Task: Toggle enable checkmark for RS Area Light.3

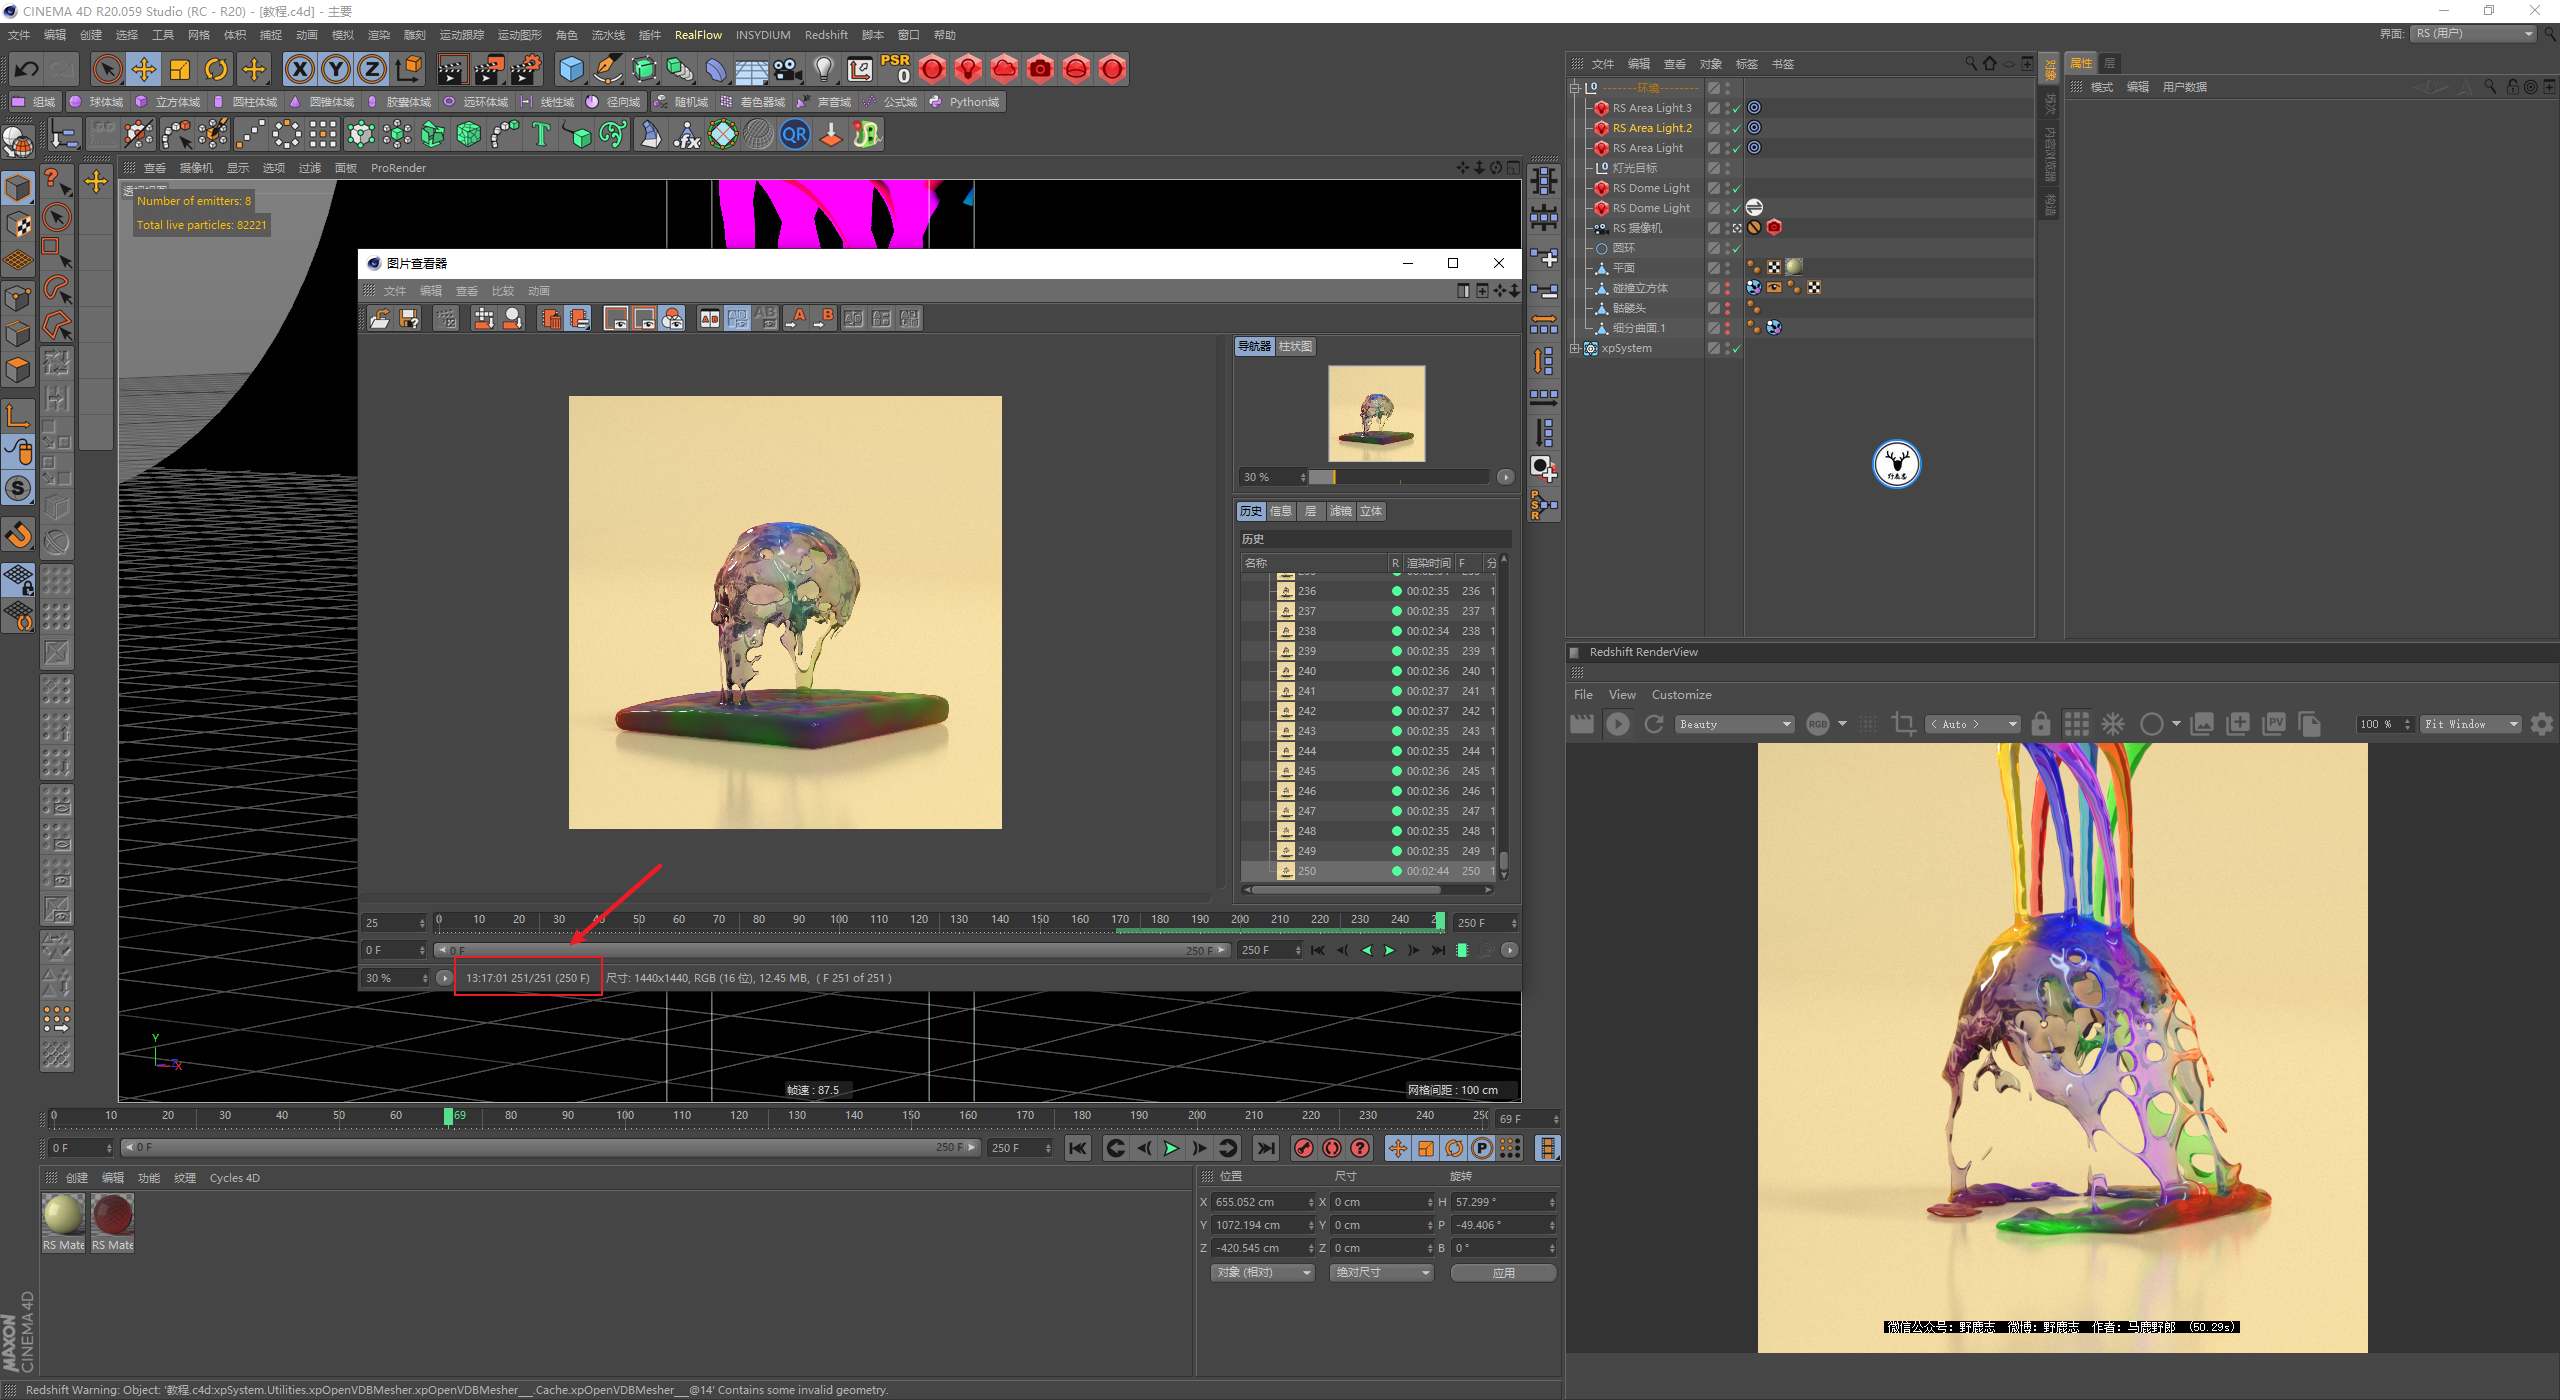Action: 1737,108
